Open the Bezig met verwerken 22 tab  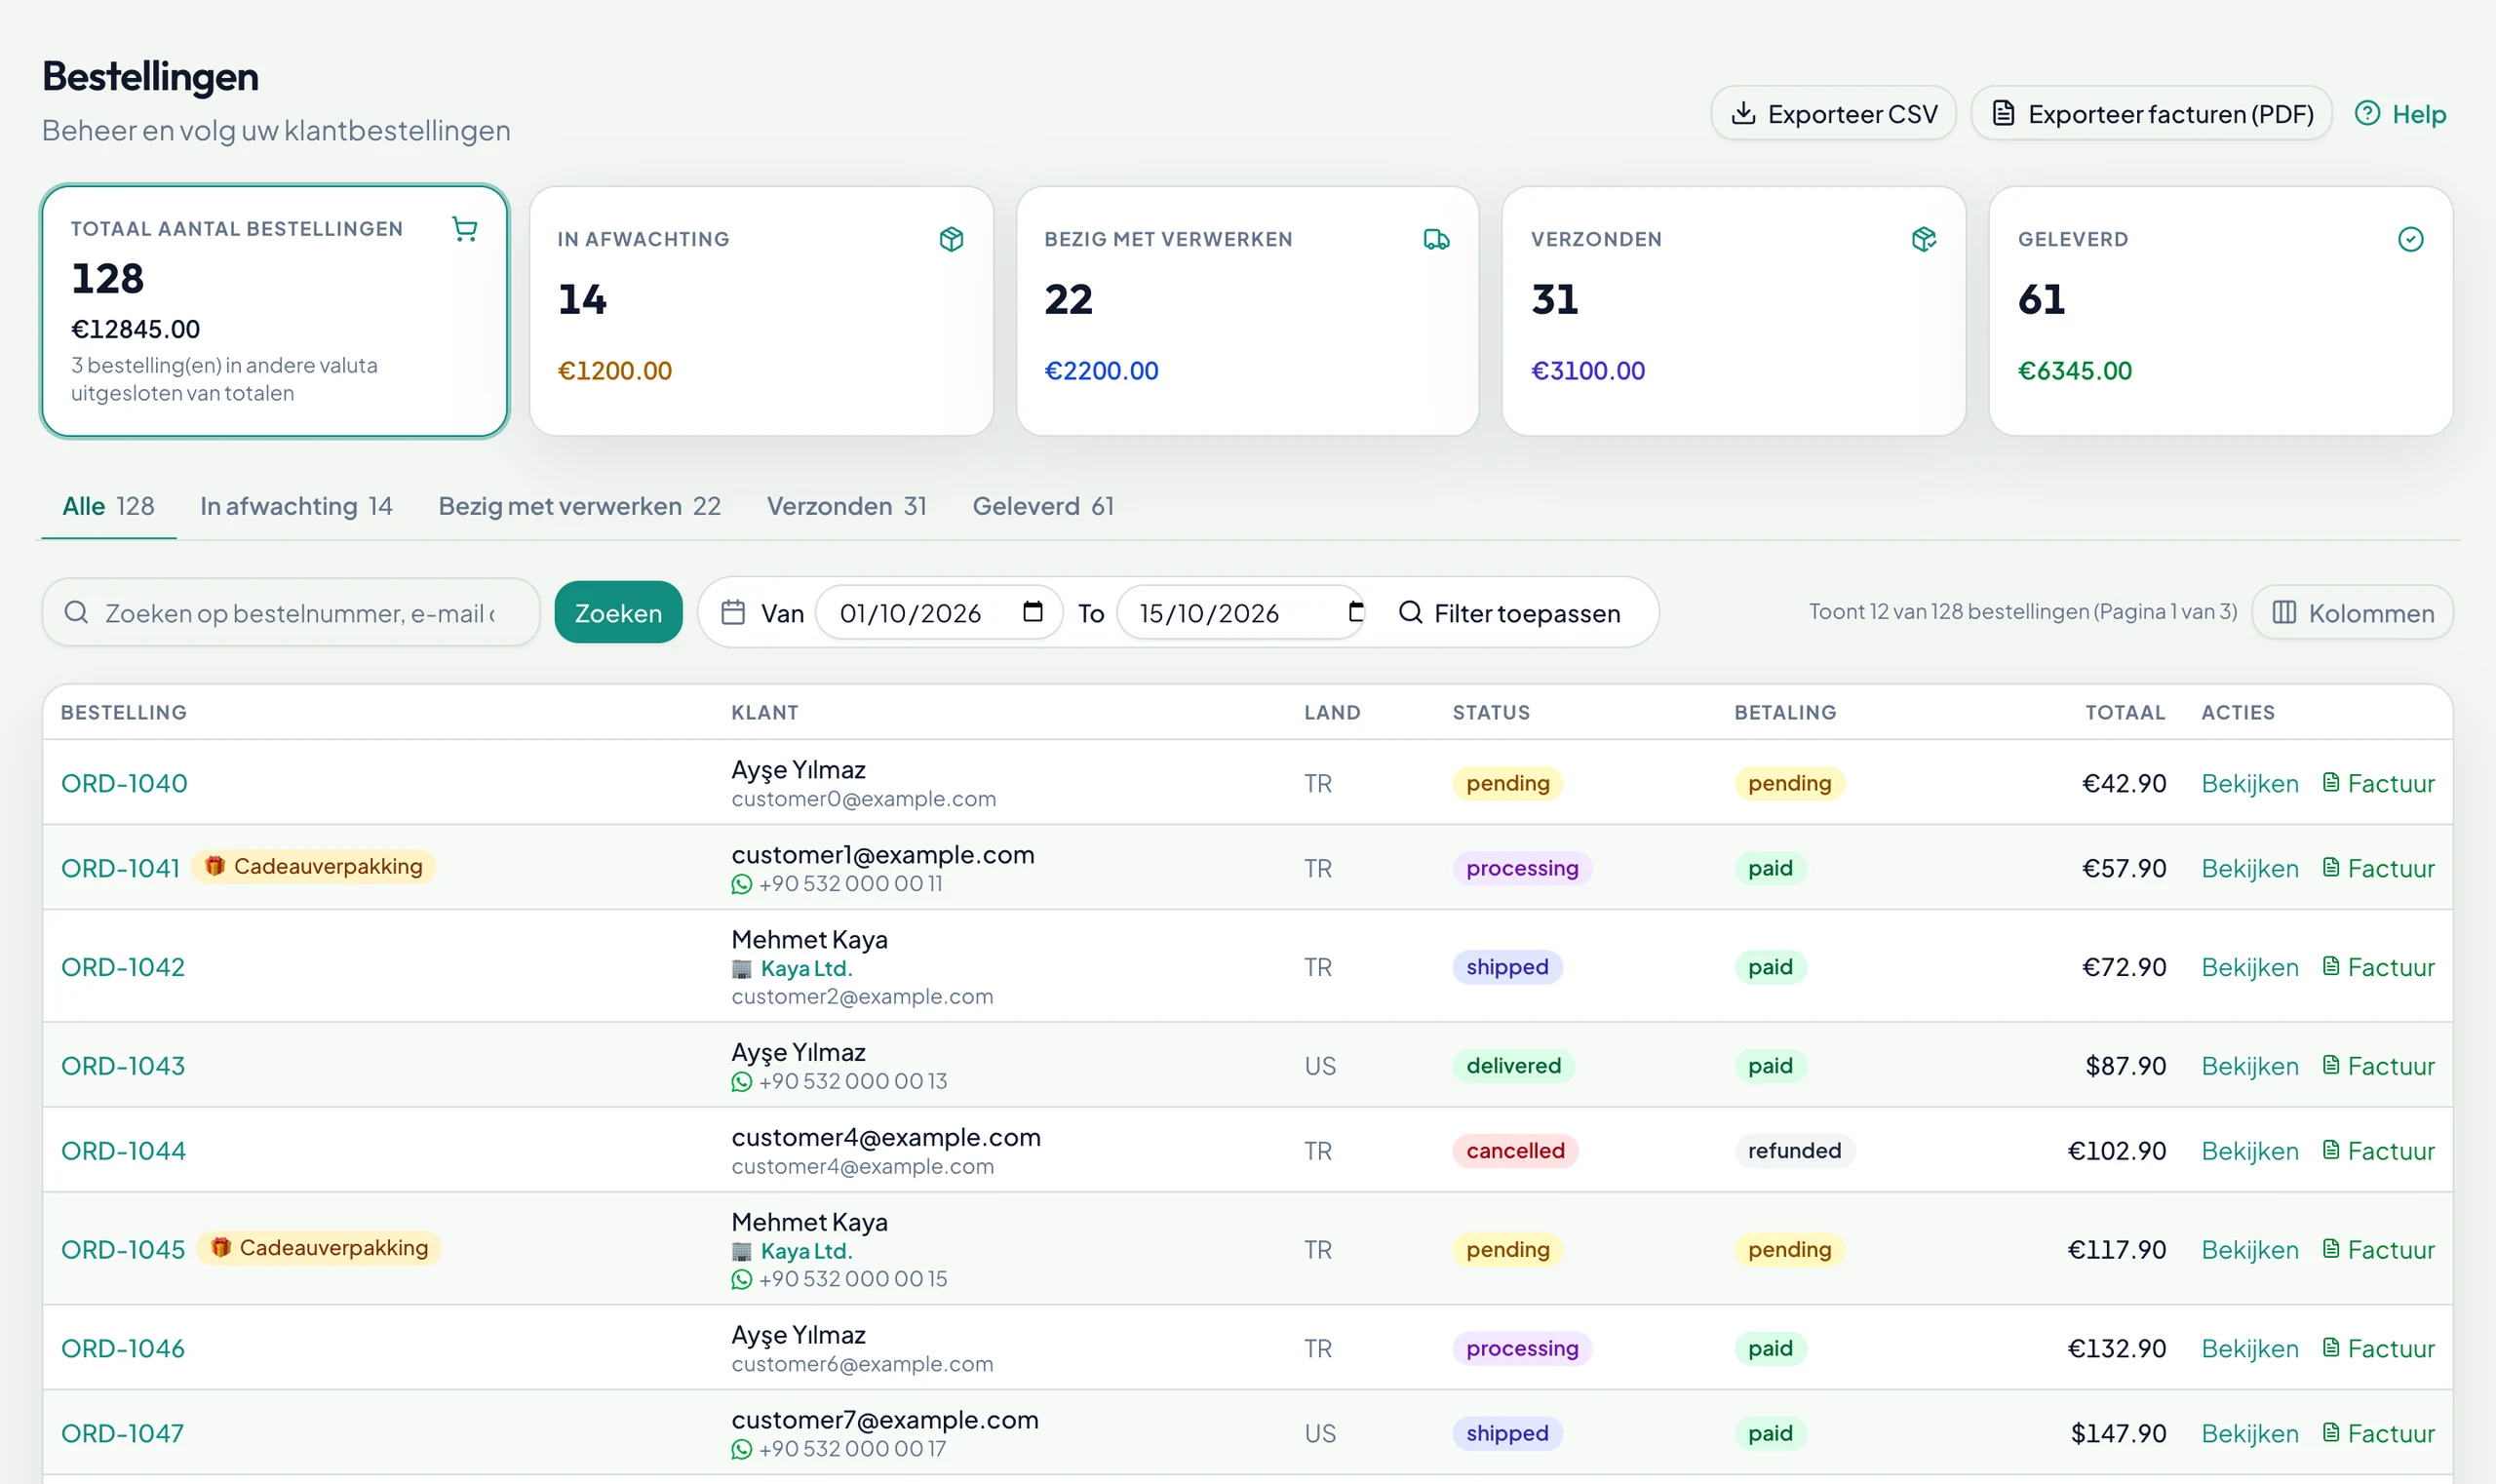pyautogui.click(x=579, y=506)
